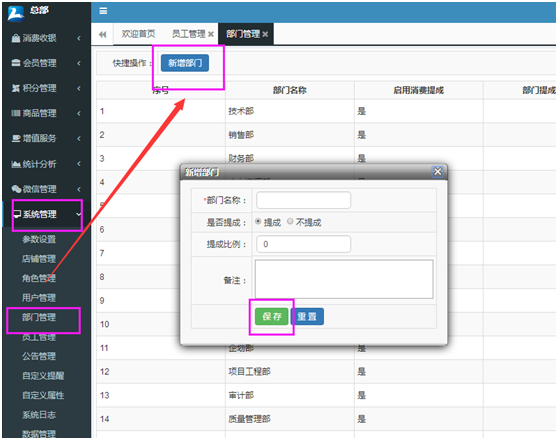This screenshot has width=558, height=440.
Task: Close the 员工管理 tab with its x icon
Action: (211, 34)
